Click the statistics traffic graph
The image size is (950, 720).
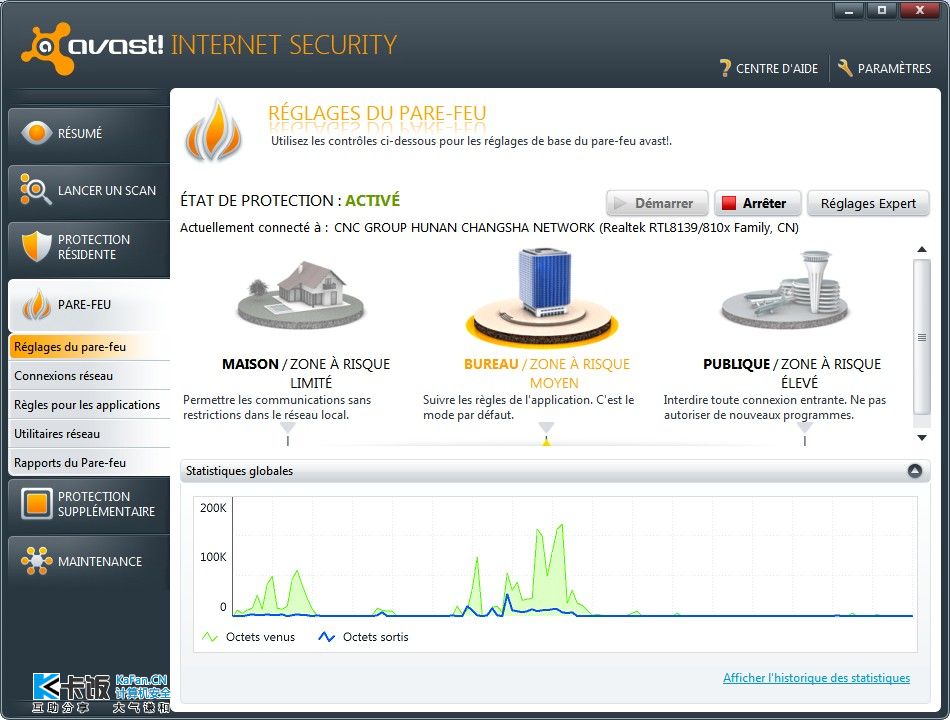(573, 556)
